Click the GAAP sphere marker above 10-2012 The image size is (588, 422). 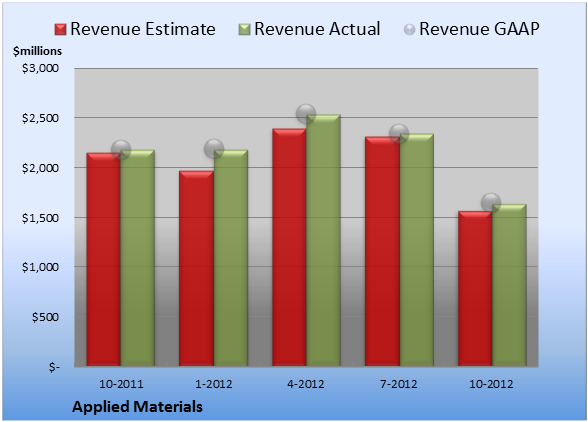pyautogui.click(x=491, y=203)
